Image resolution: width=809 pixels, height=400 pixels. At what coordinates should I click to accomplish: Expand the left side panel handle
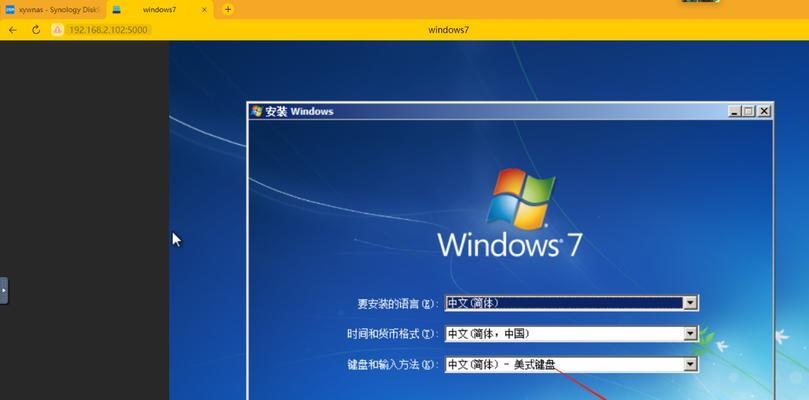pos(4,291)
